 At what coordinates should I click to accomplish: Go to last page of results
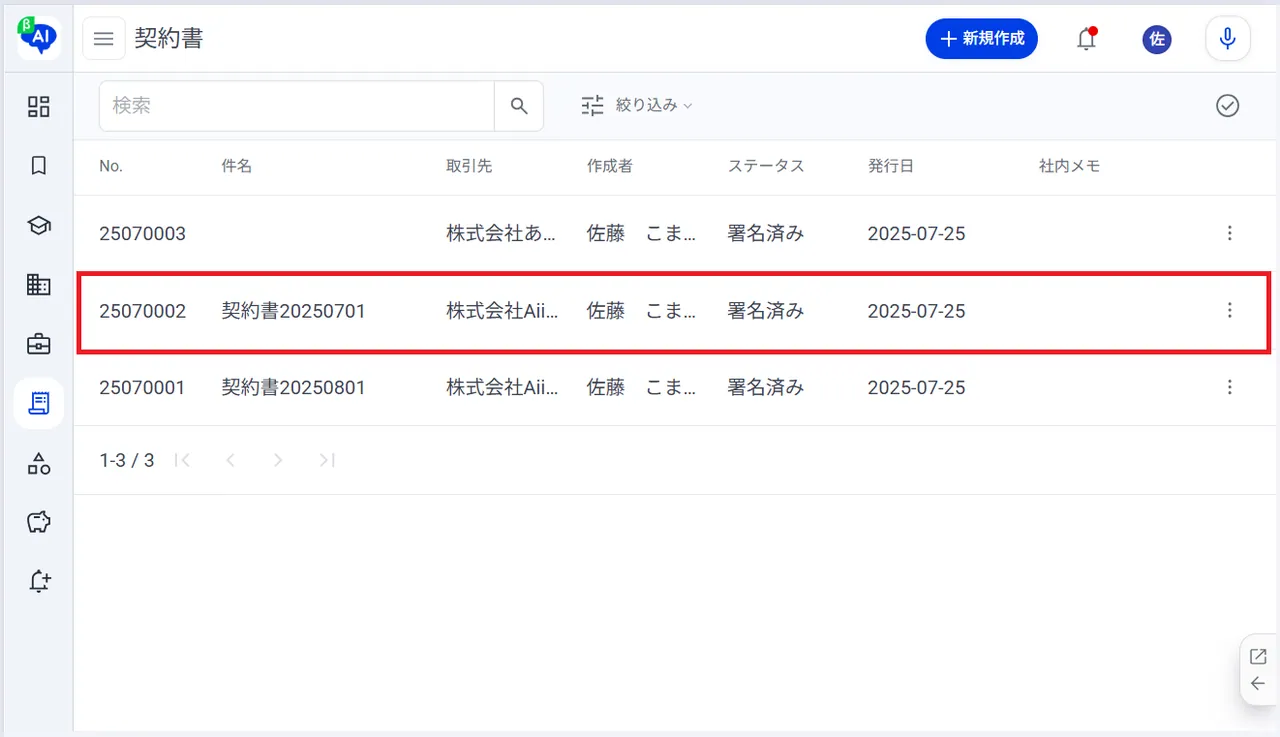pos(326,460)
